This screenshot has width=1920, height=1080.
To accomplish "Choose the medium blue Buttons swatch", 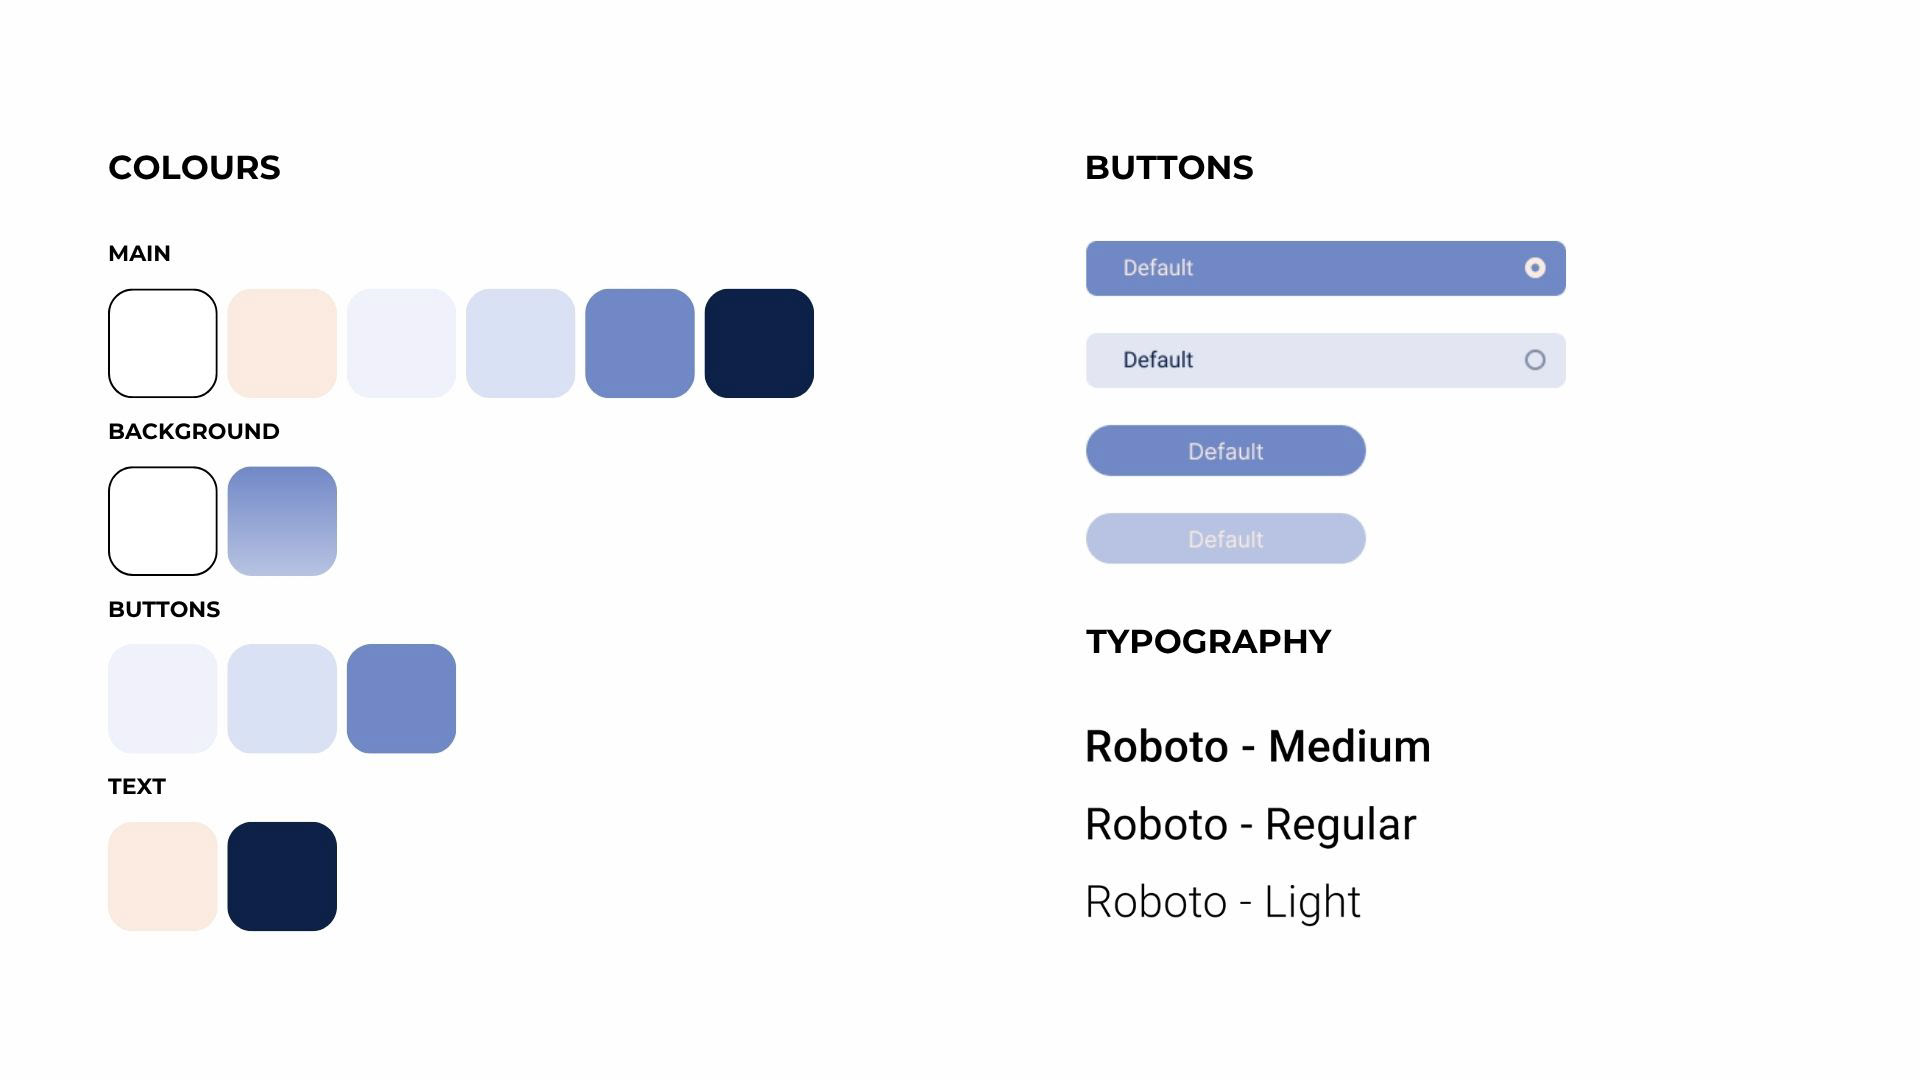I will (x=401, y=698).
